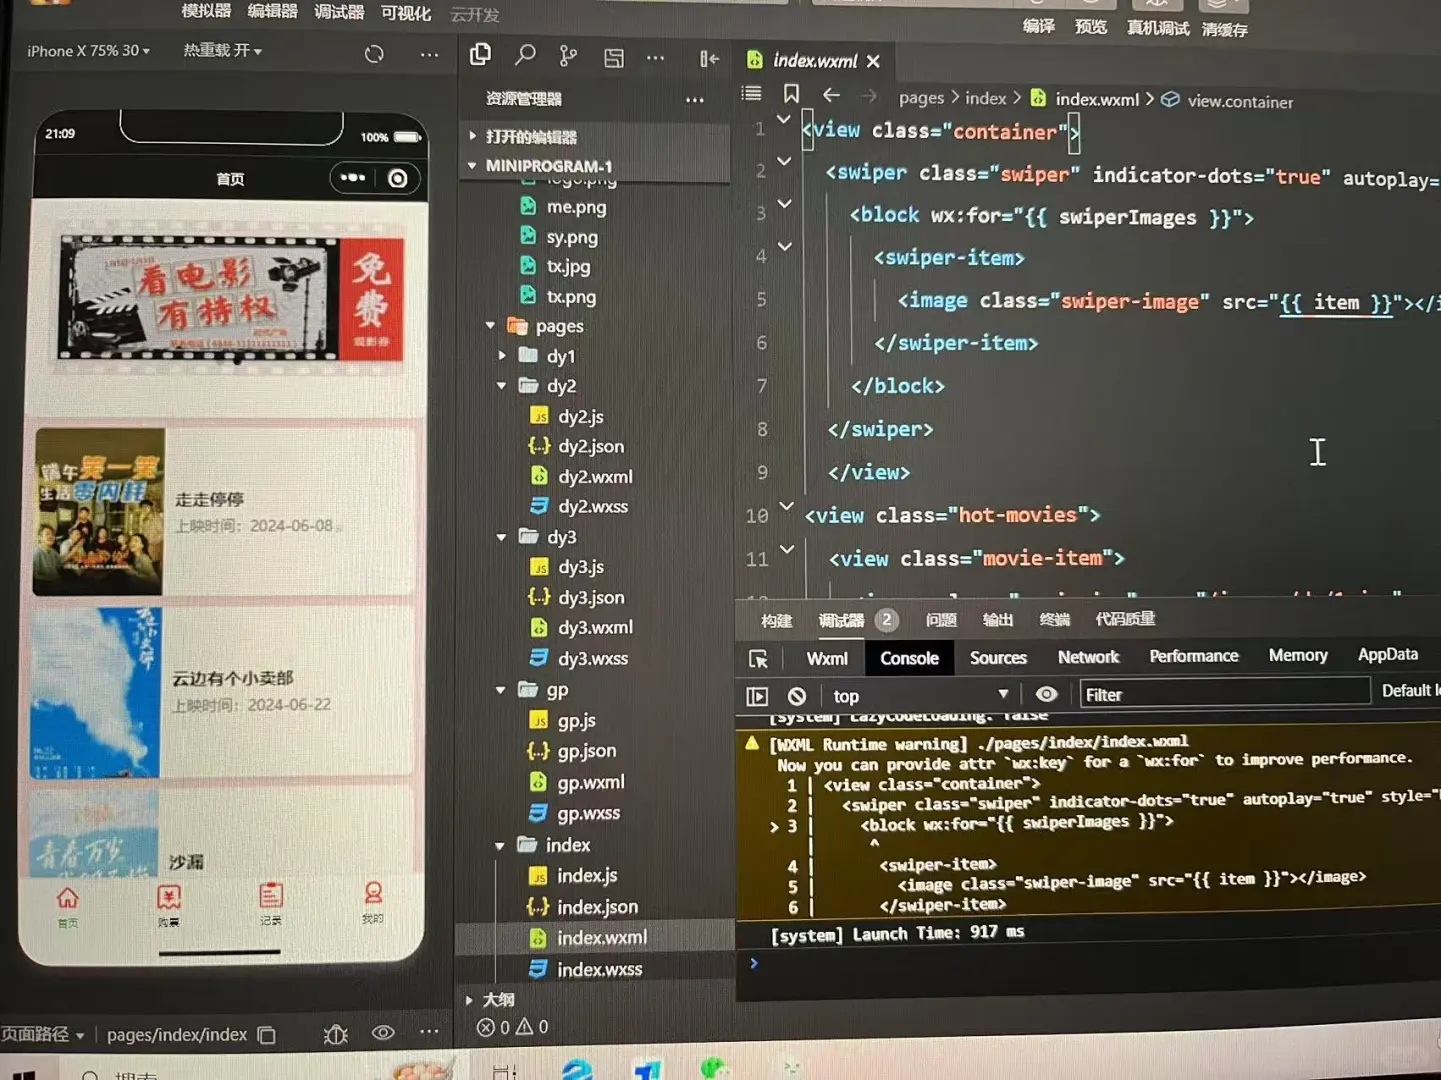Image resolution: width=1441 pixels, height=1080 pixels.
Task: Open the editor outline list icon
Action: pos(751,93)
